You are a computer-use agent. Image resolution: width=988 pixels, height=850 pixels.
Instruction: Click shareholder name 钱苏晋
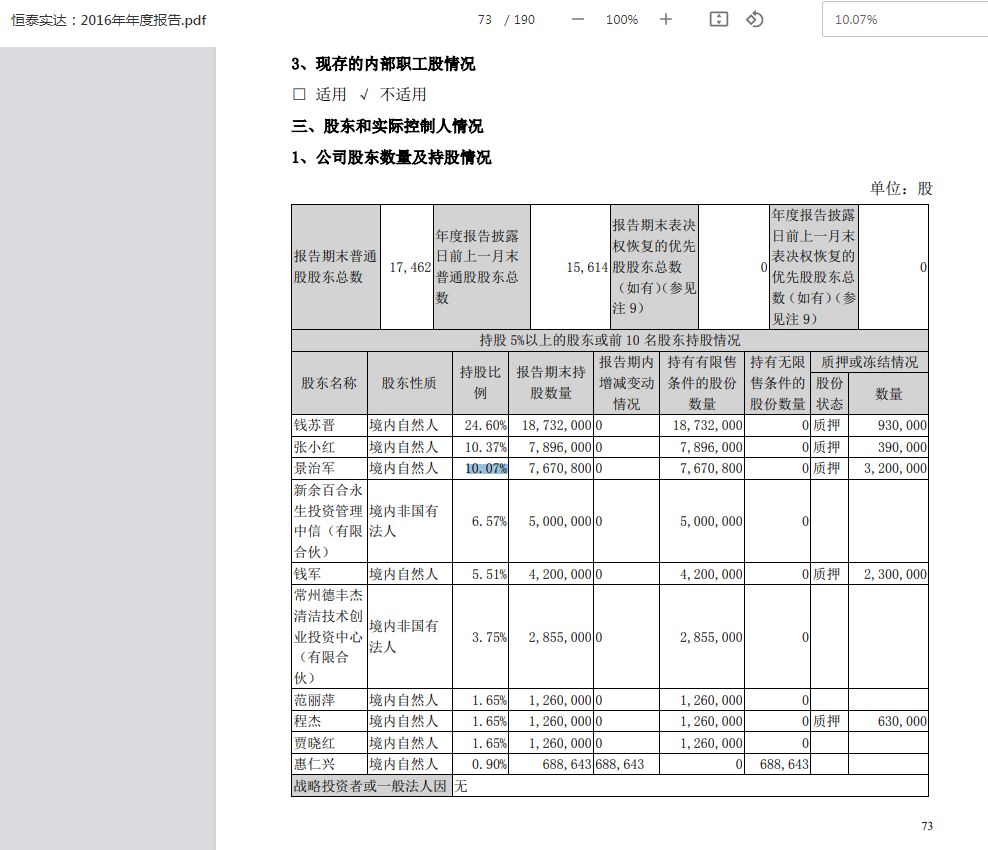click(314, 425)
